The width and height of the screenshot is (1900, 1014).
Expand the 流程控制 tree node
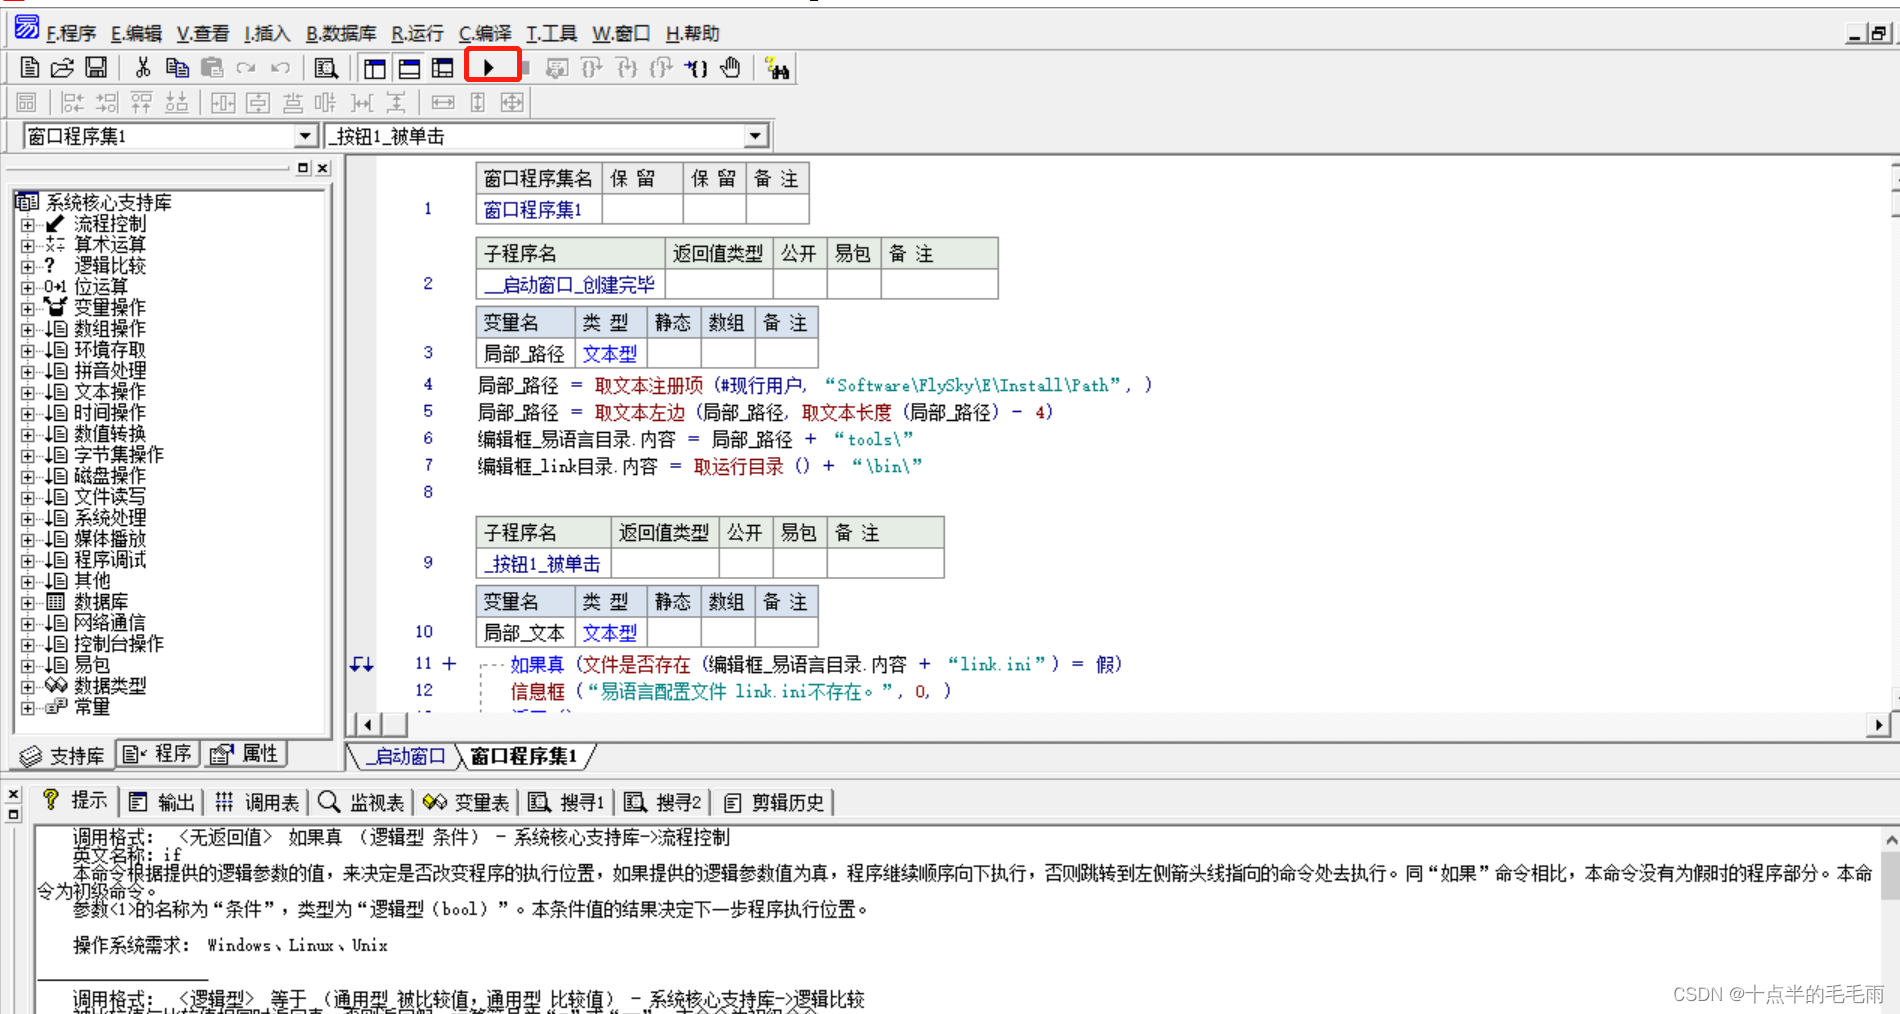pos(27,223)
